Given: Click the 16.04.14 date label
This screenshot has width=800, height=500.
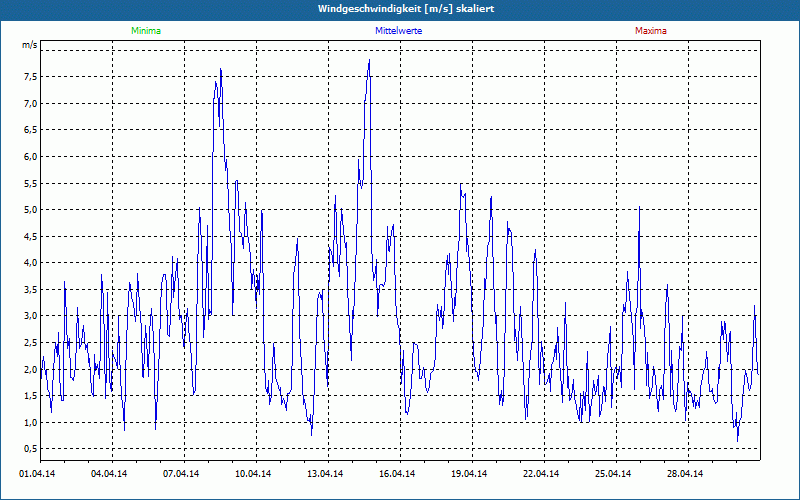Looking at the screenshot, I should point(397,474).
